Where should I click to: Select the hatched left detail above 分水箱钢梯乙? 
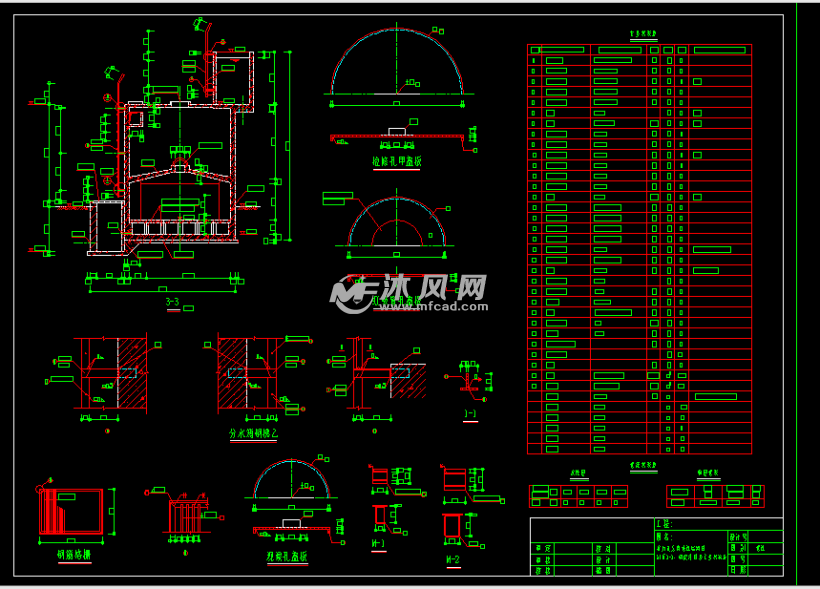pos(106,374)
